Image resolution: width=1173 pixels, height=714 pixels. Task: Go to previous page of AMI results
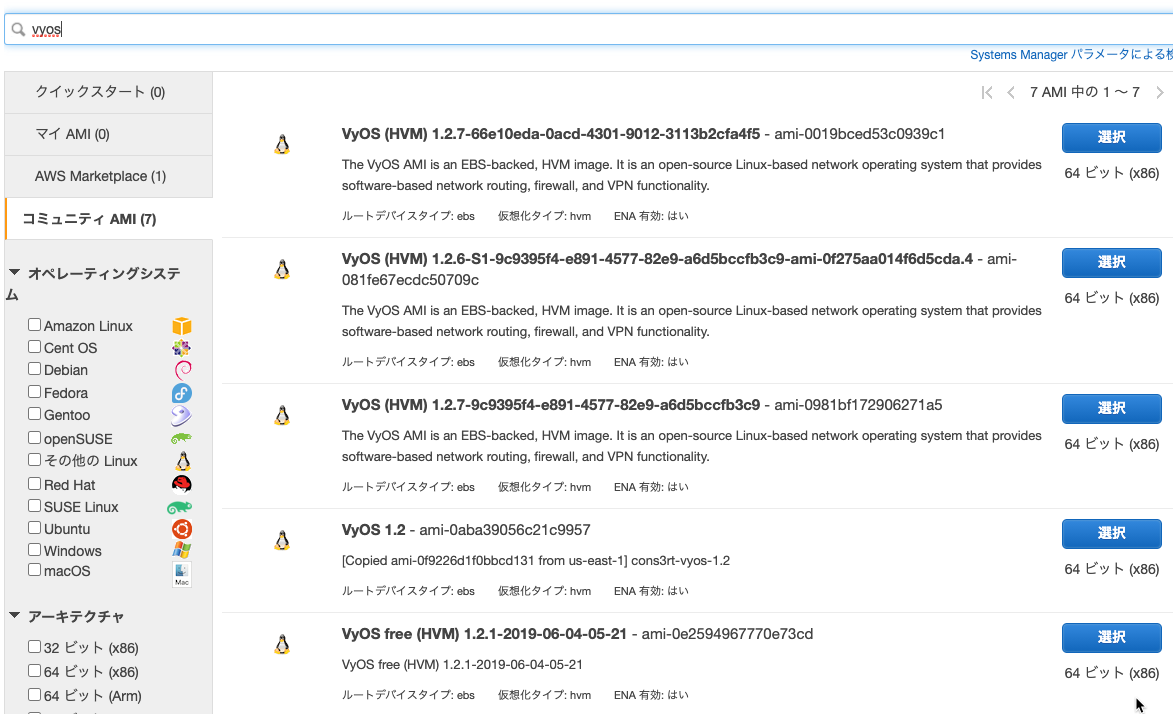click(x=1011, y=92)
